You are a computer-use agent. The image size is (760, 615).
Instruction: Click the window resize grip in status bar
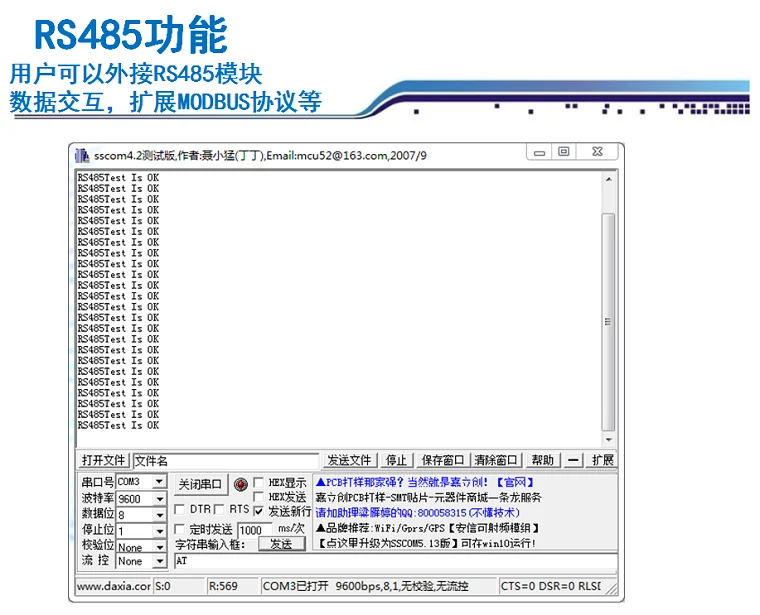[612, 588]
